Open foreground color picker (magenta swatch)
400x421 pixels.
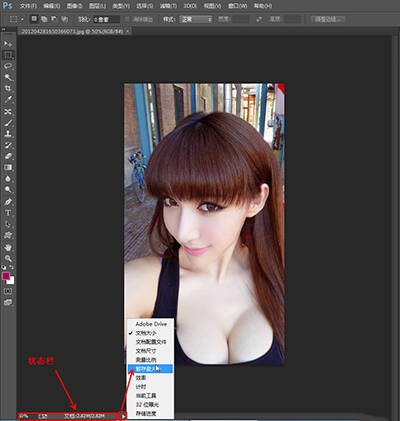coord(6,276)
